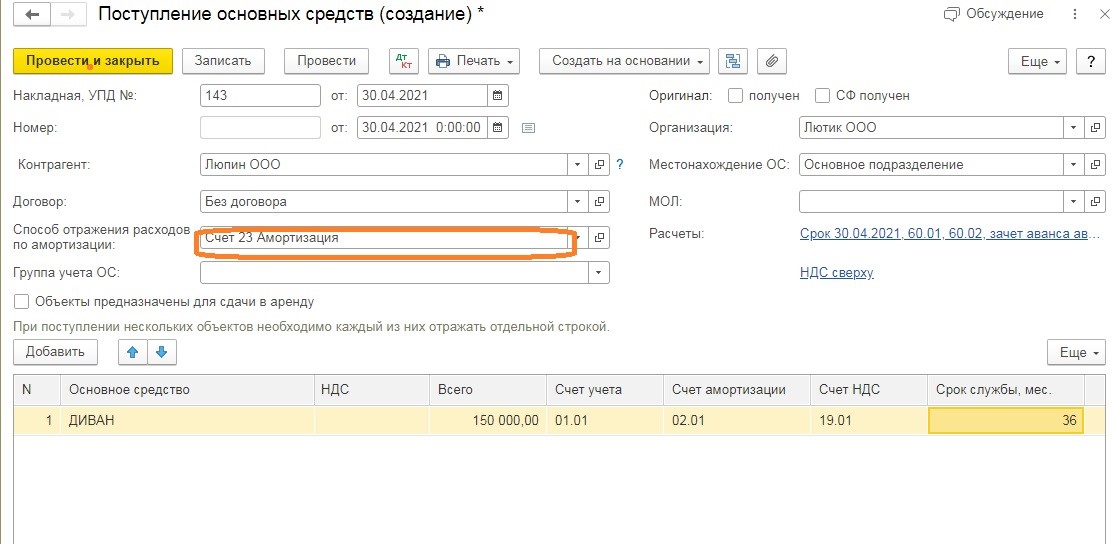Screen dimensions: 1114x544
Task: Add a row with Добавить
Action: (x=55, y=352)
